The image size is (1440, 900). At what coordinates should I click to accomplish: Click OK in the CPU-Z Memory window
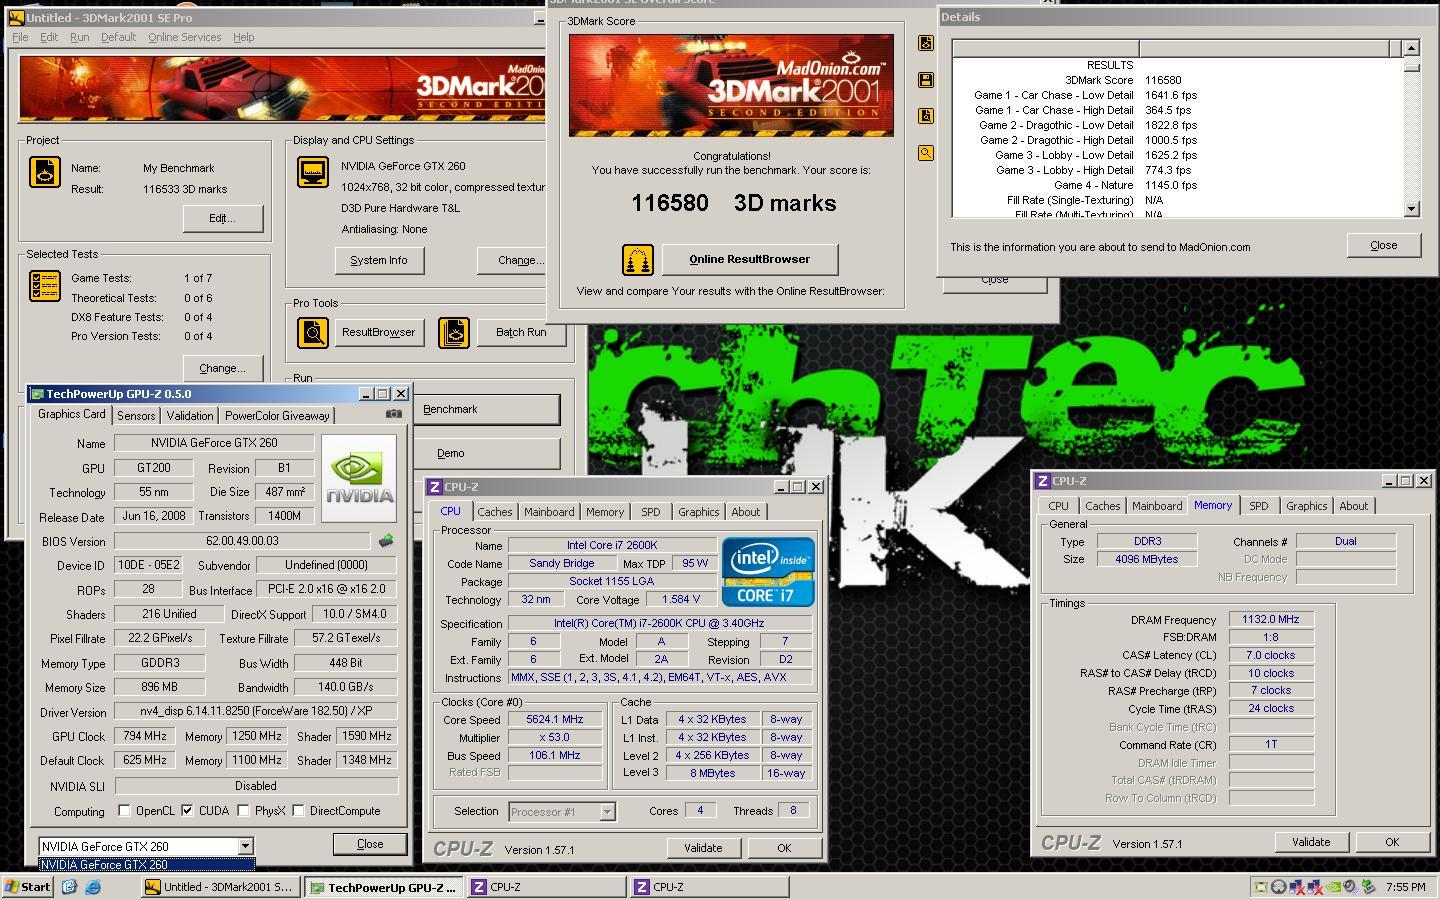[1391, 842]
